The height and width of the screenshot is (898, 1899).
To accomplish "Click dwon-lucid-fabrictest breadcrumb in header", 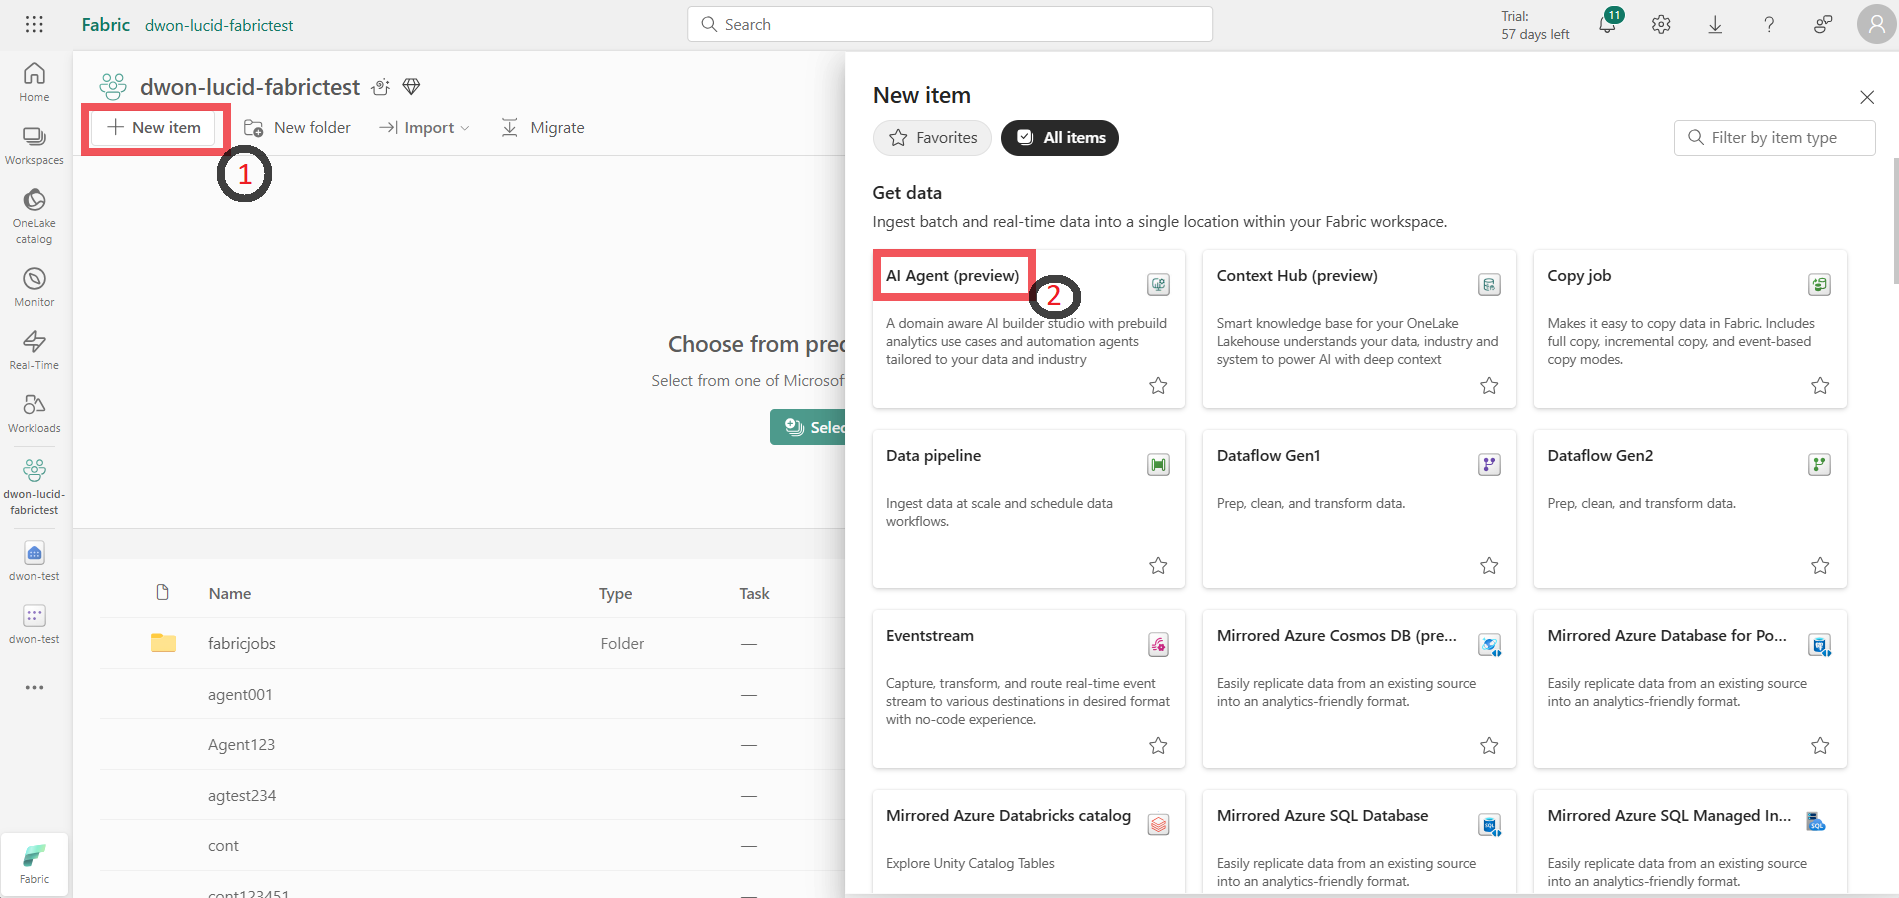I will pos(219,25).
